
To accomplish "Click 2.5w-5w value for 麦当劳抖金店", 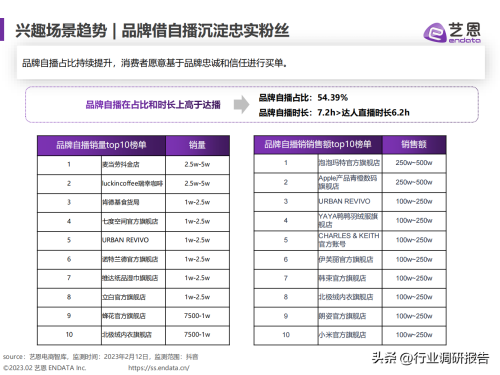I will (x=197, y=164).
